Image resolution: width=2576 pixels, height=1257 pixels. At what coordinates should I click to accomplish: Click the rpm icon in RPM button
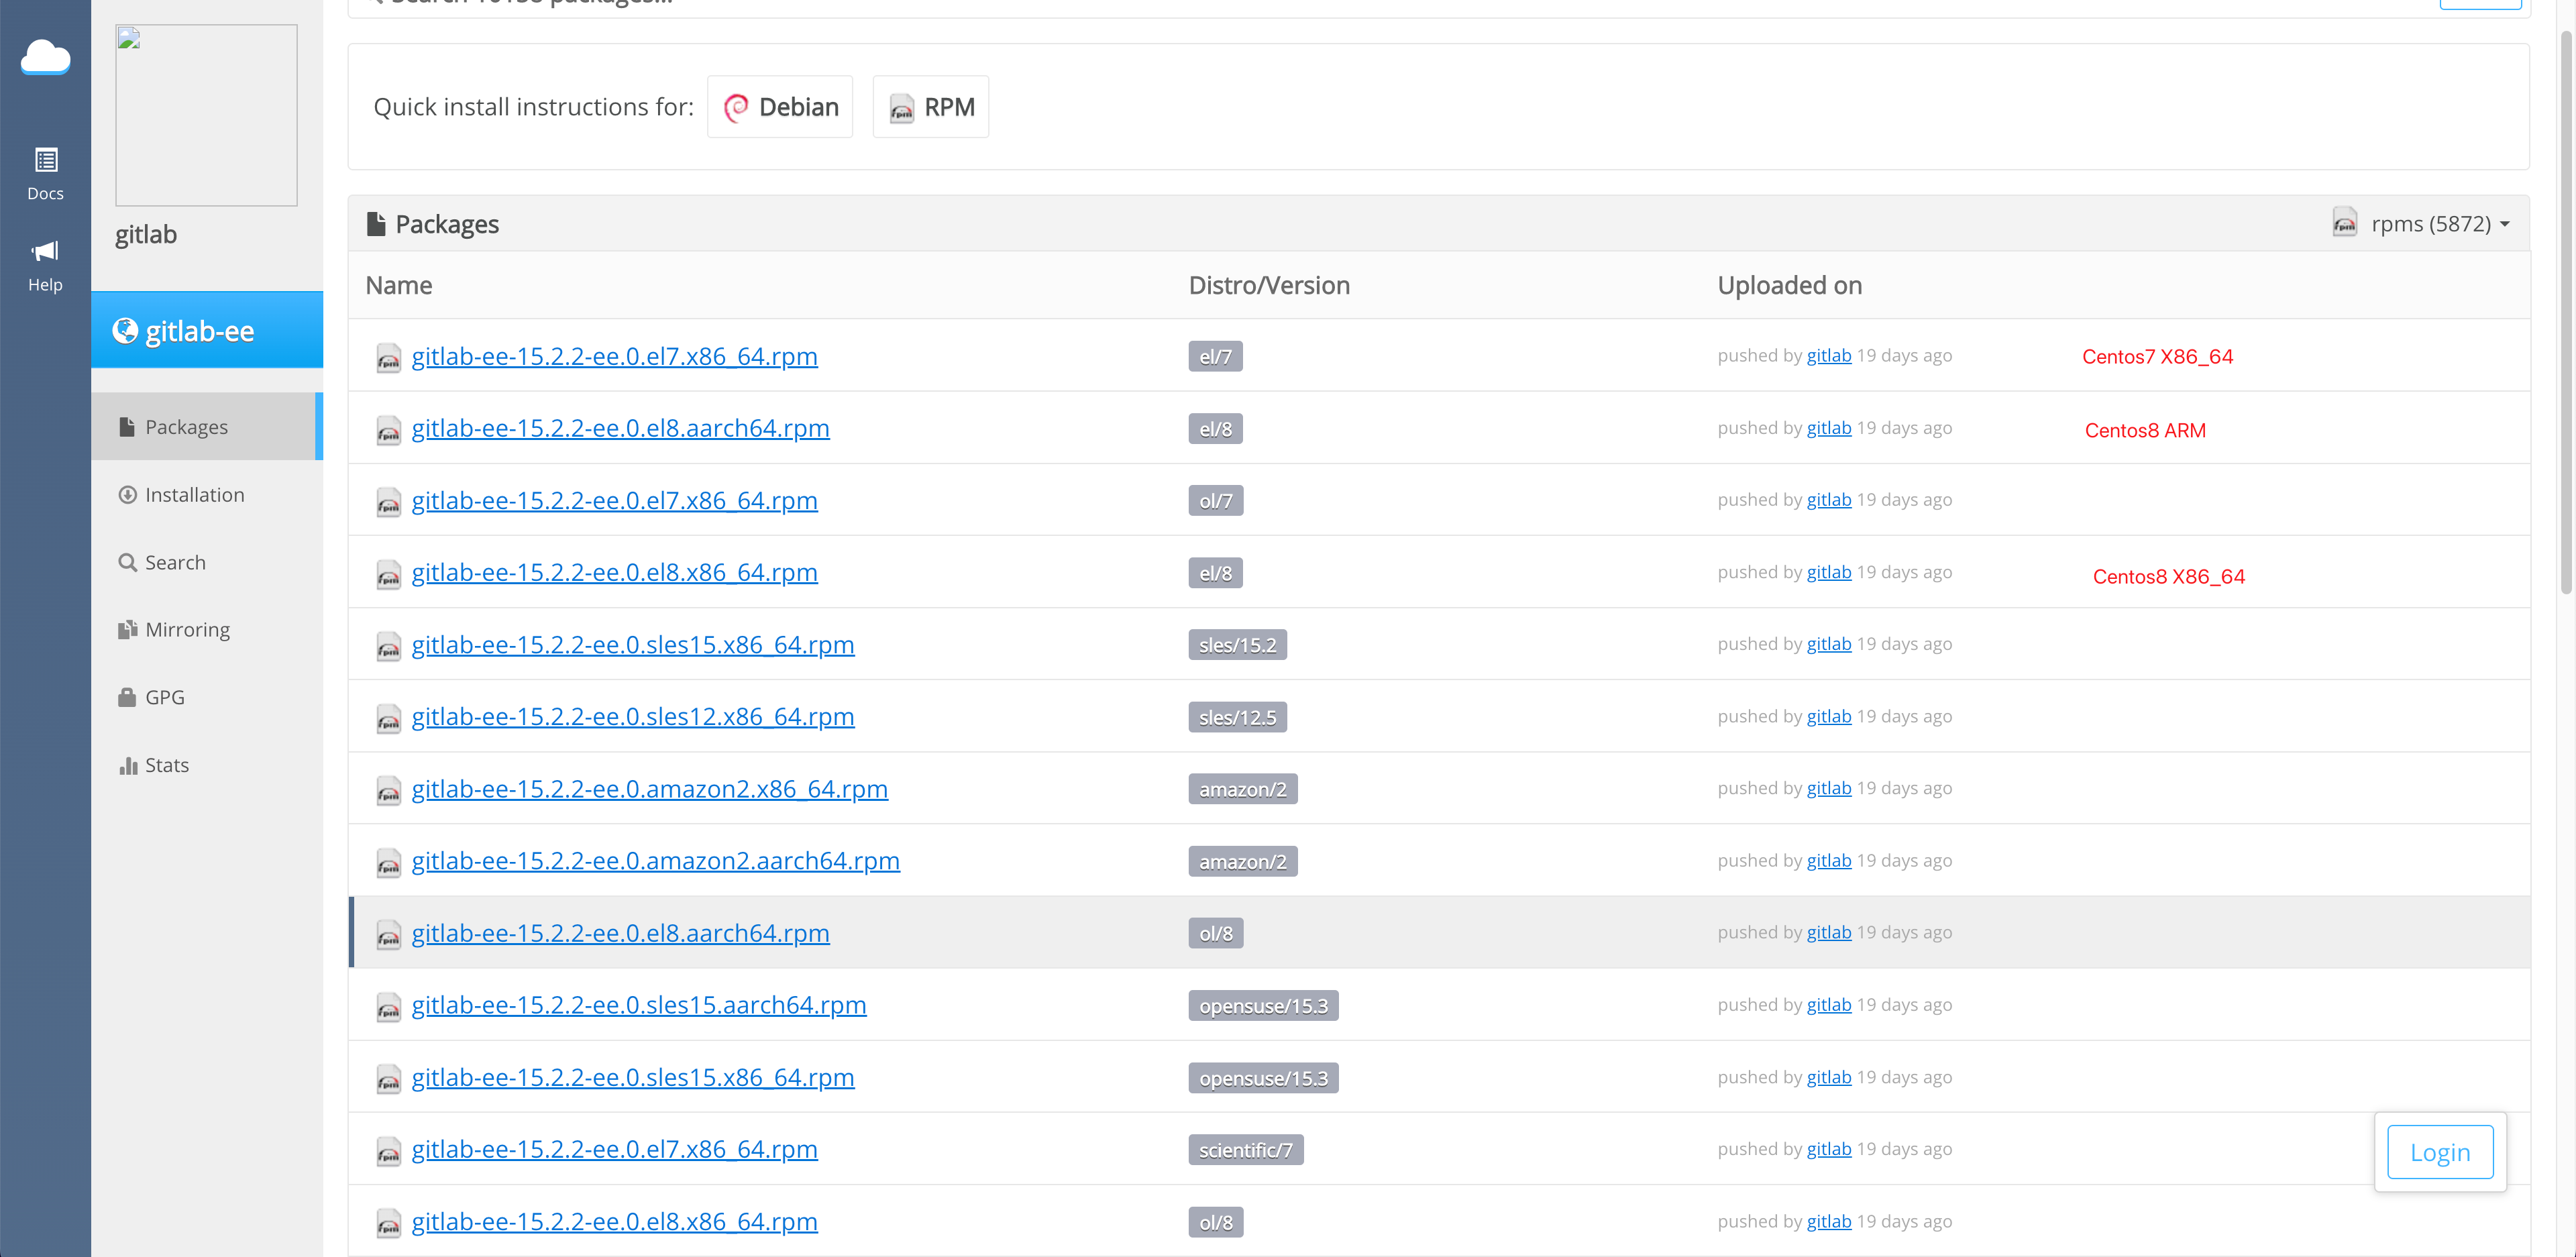(901, 108)
